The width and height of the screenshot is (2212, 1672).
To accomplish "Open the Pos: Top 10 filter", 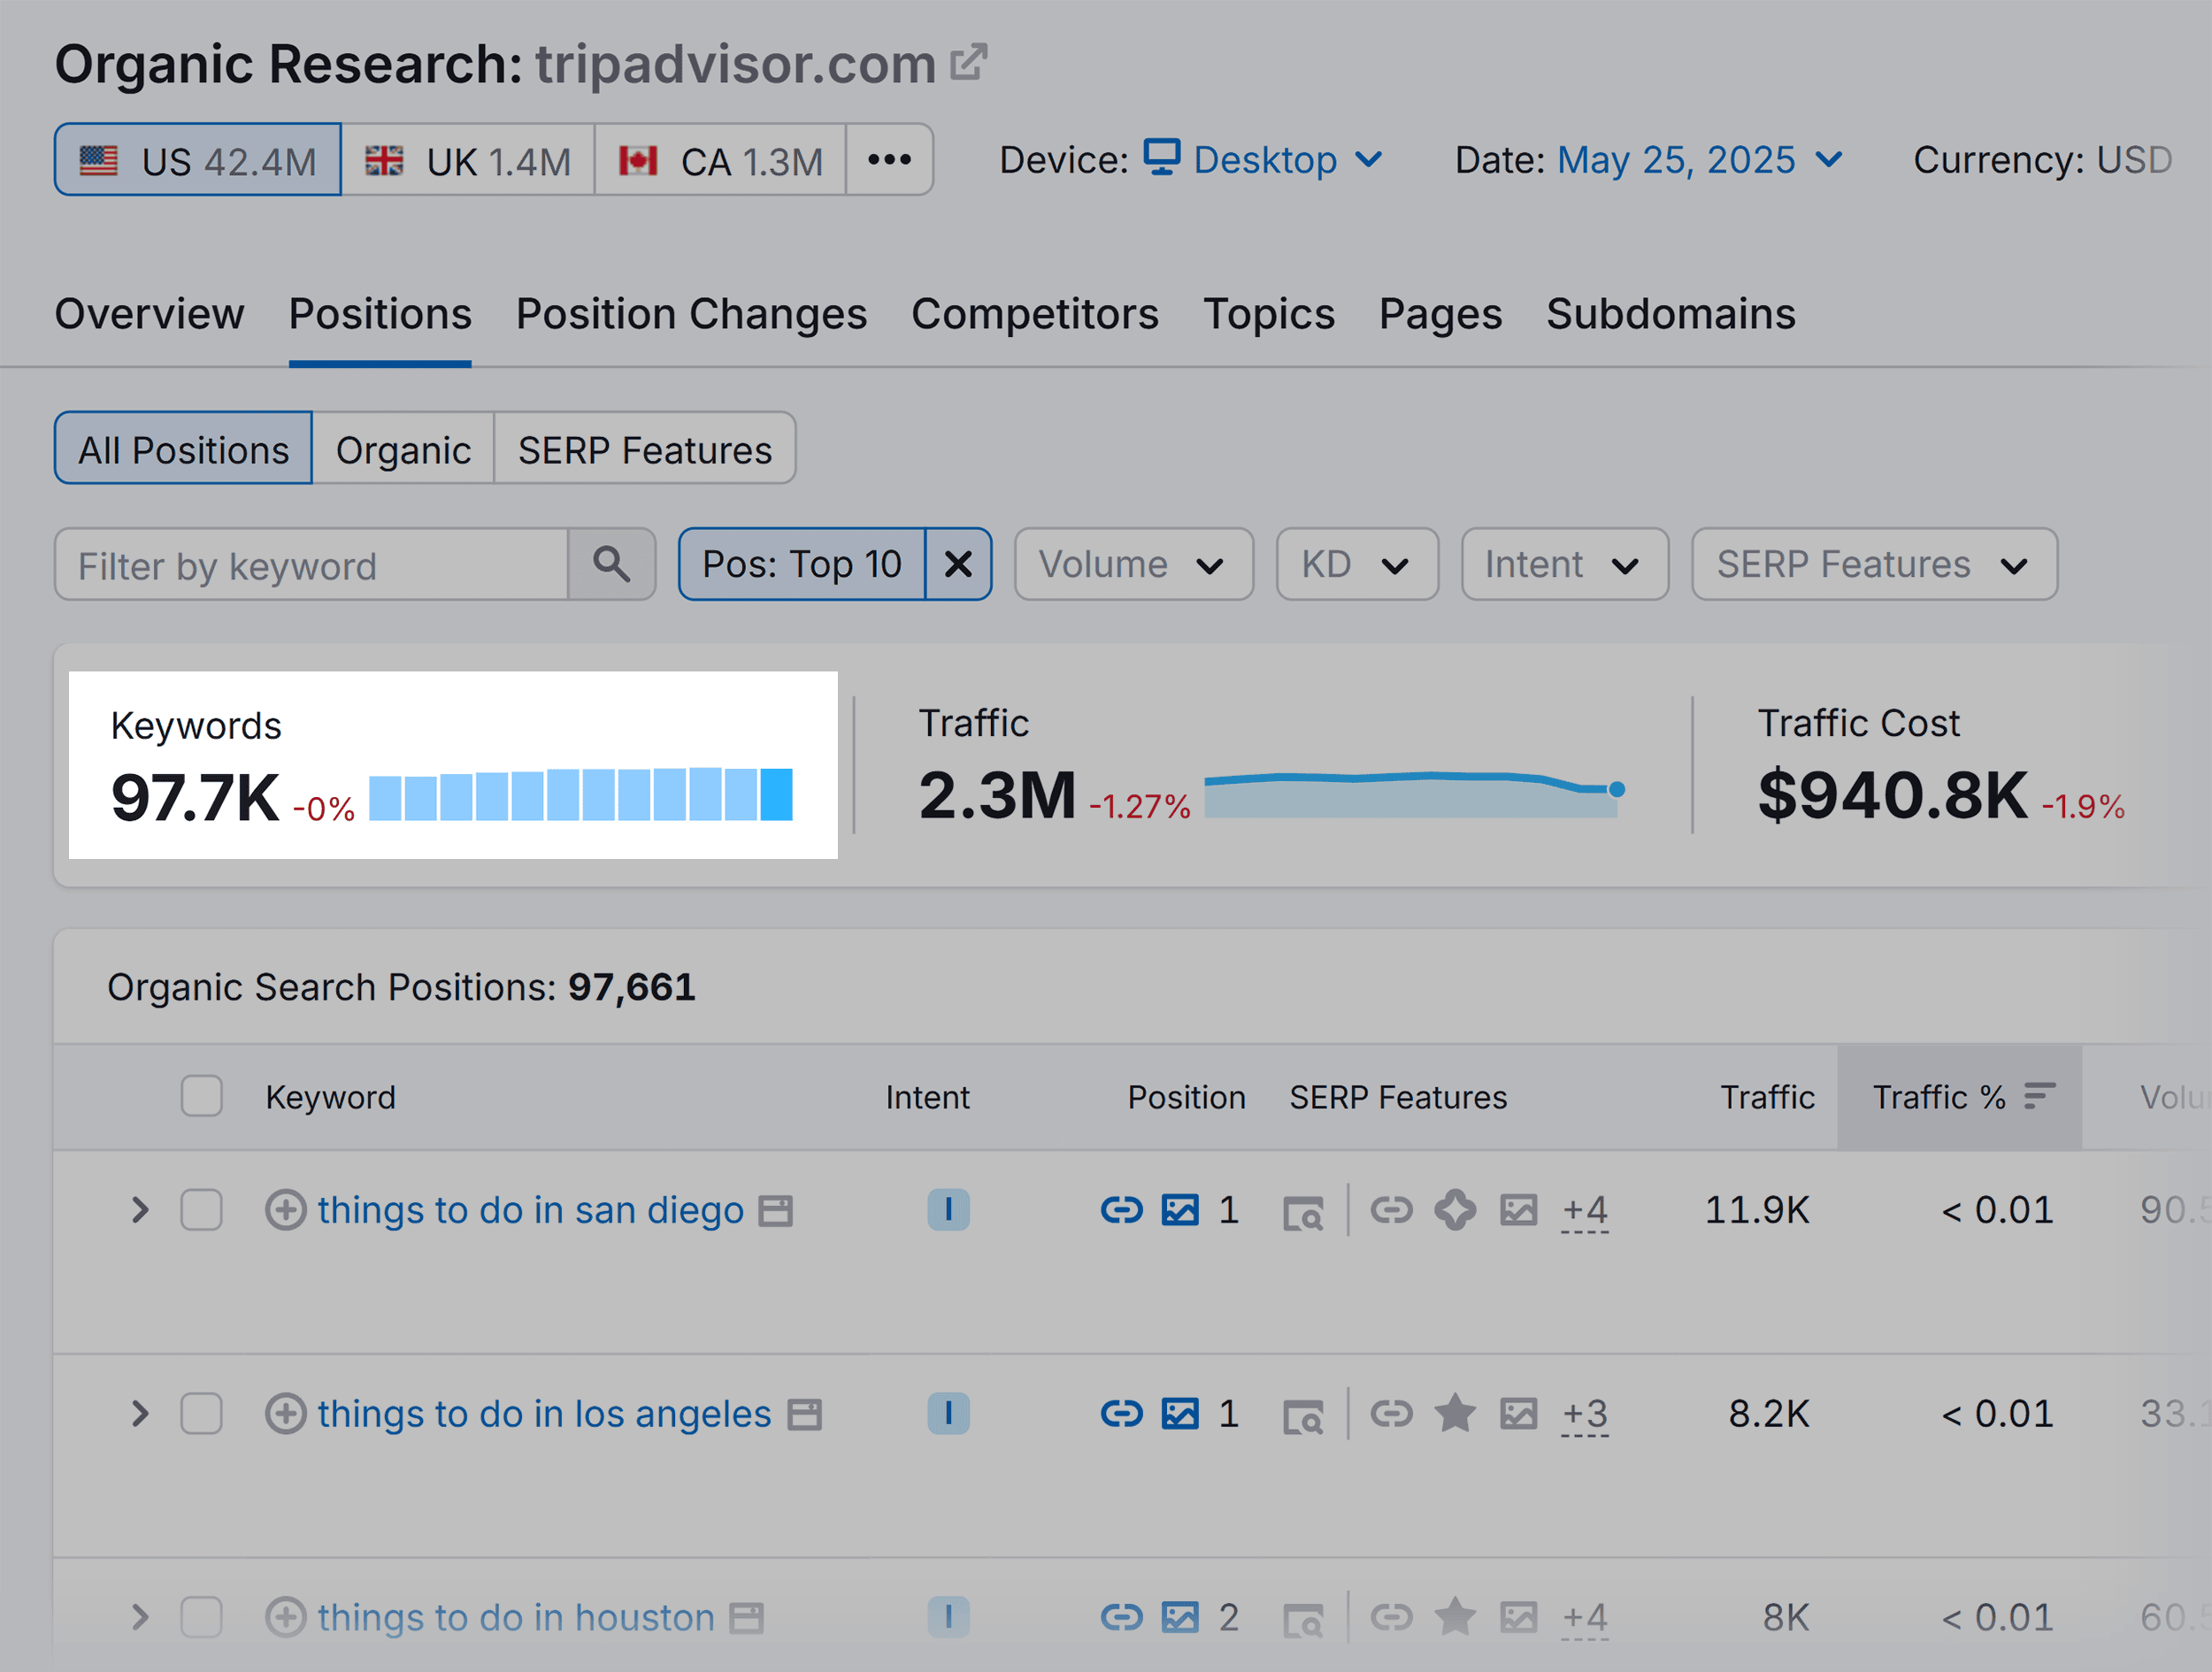I will 802,565.
